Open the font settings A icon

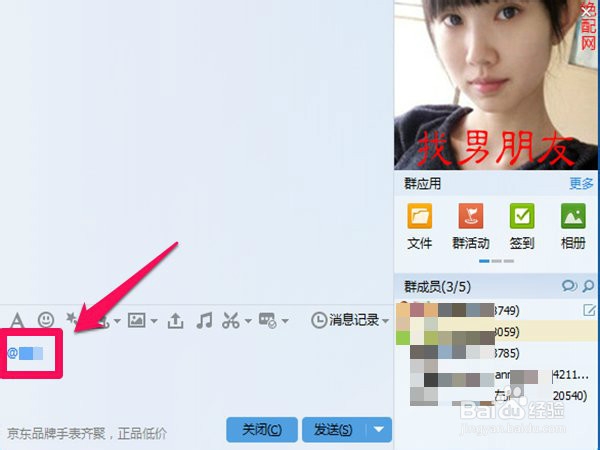pos(17,320)
